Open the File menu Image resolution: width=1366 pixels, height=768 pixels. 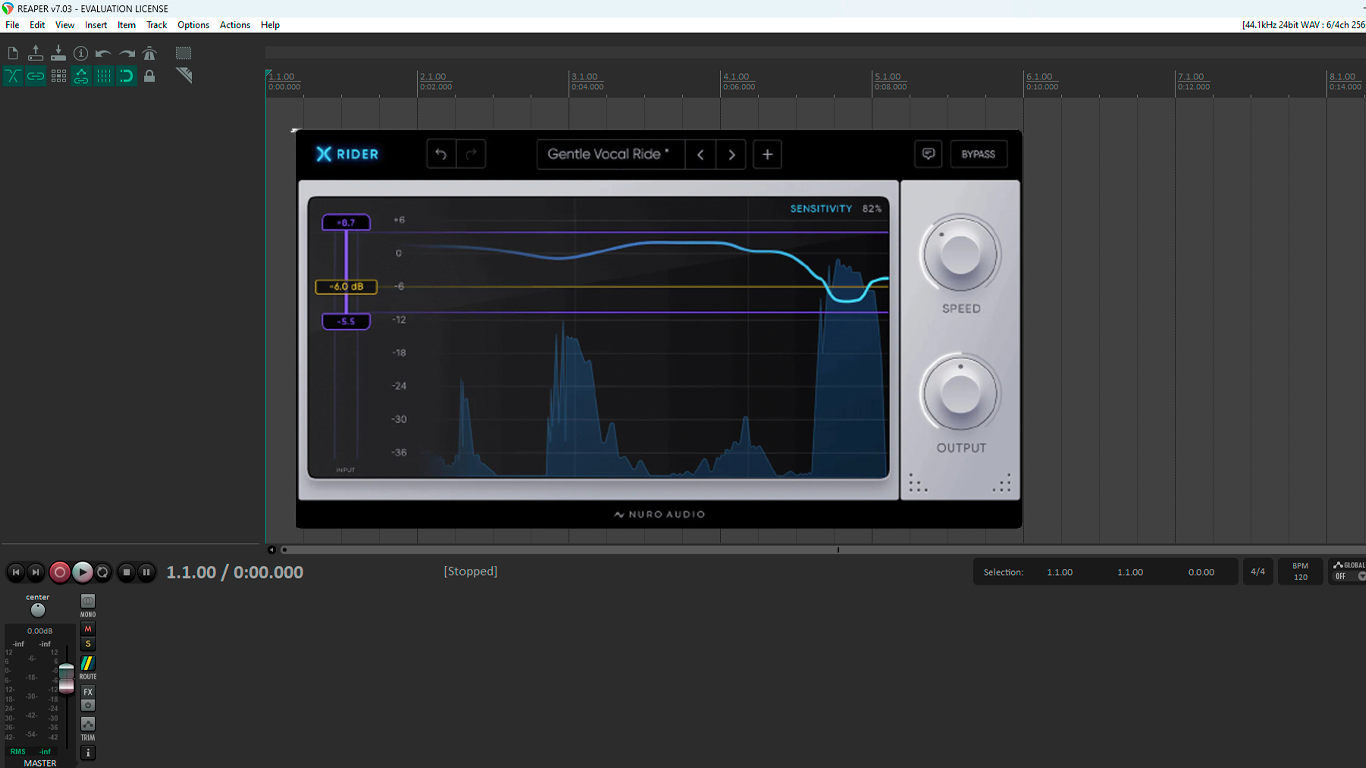[12, 25]
